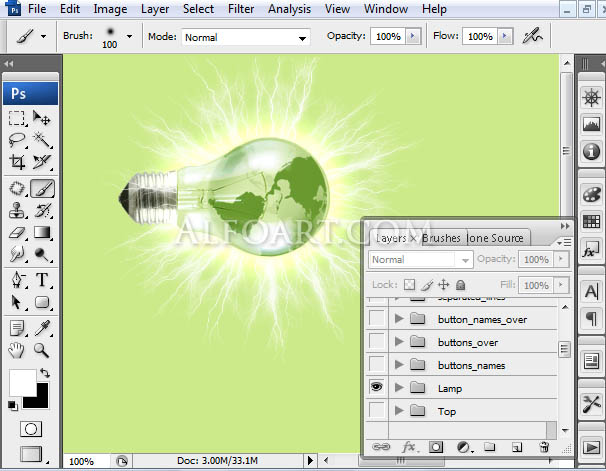Select the Healing Brush tool

tap(17, 189)
